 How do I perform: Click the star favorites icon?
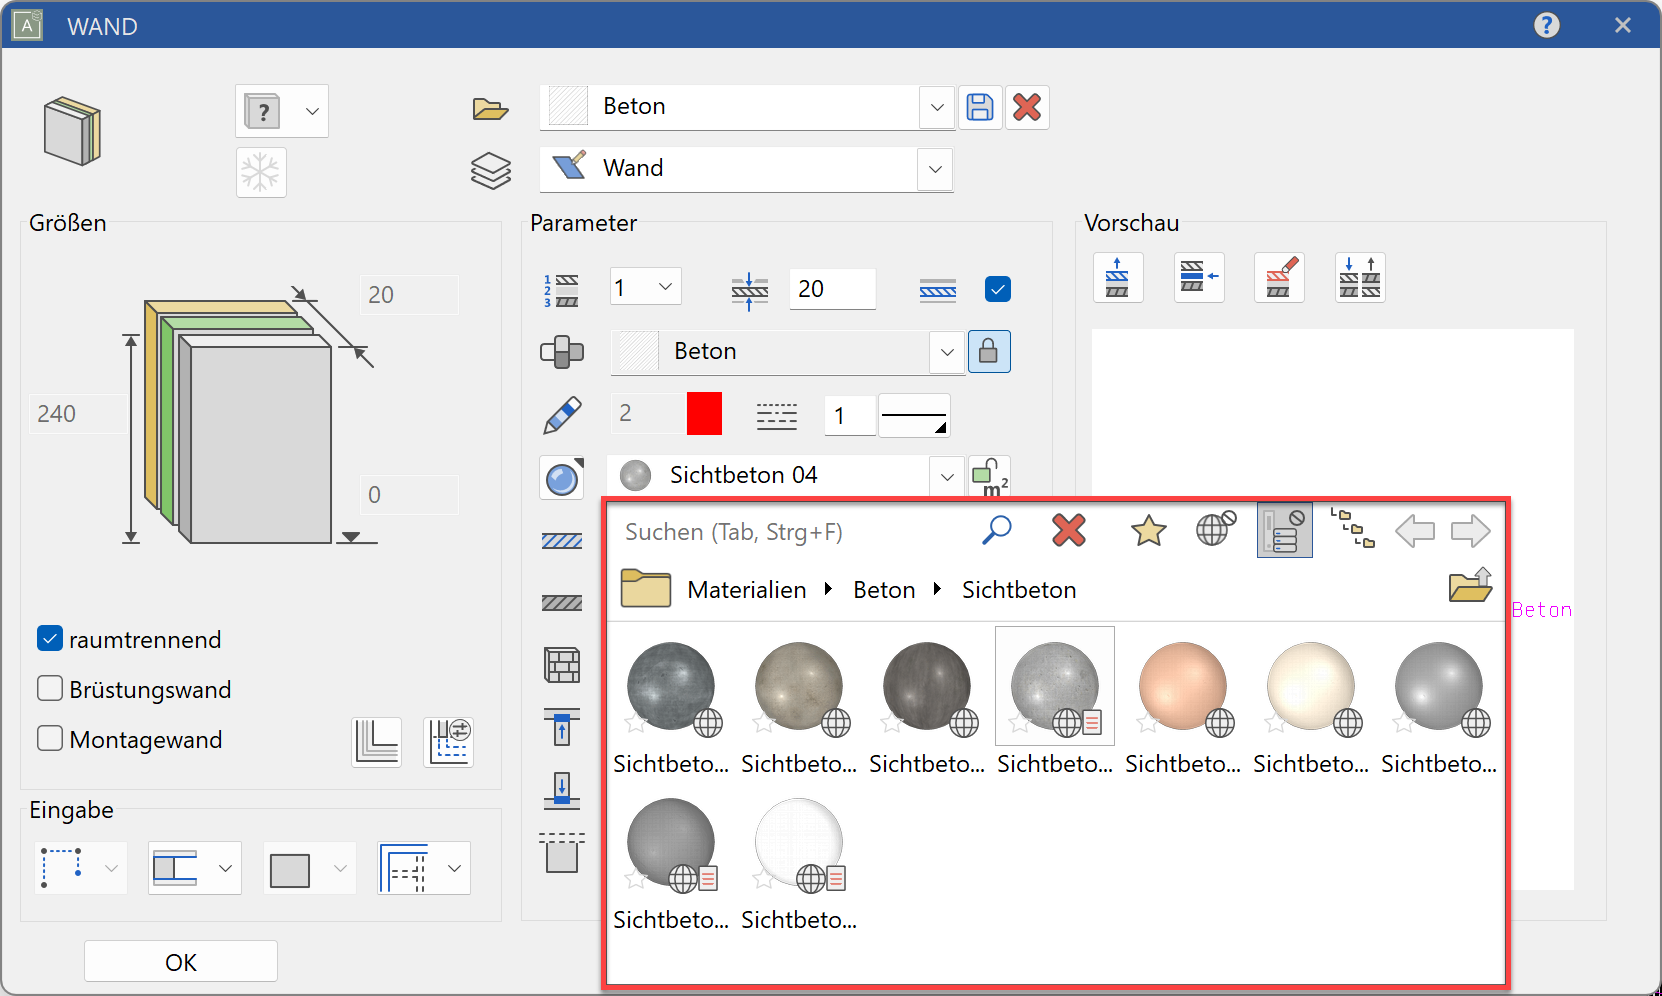click(x=1148, y=530)
